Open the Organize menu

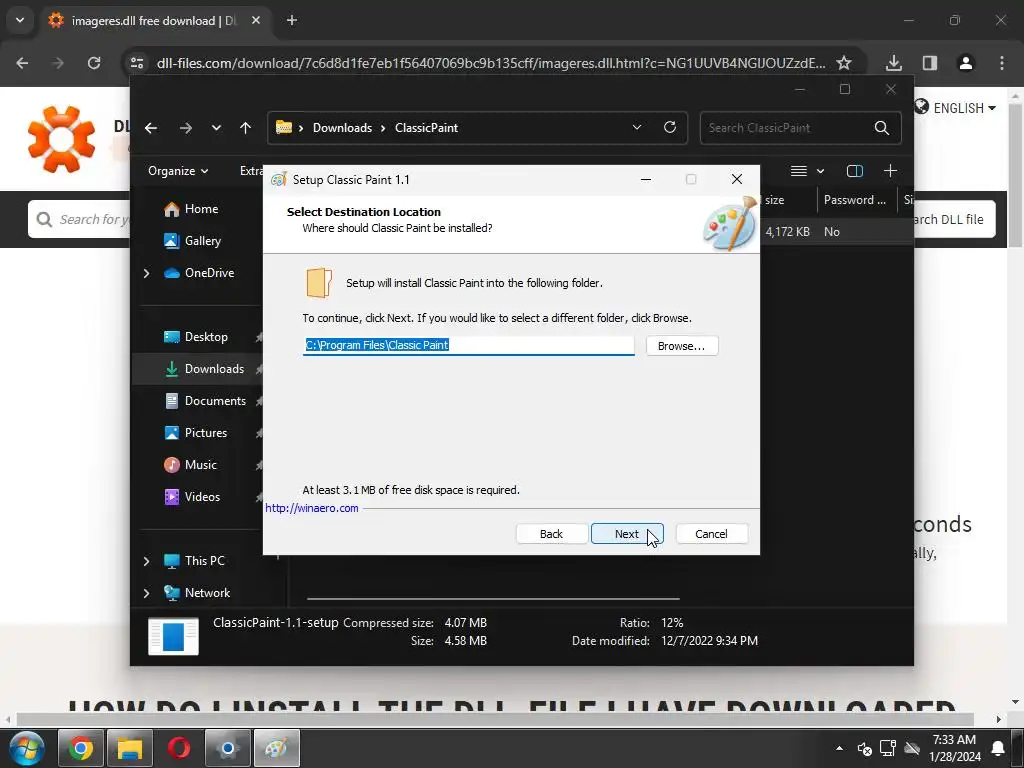178,171
